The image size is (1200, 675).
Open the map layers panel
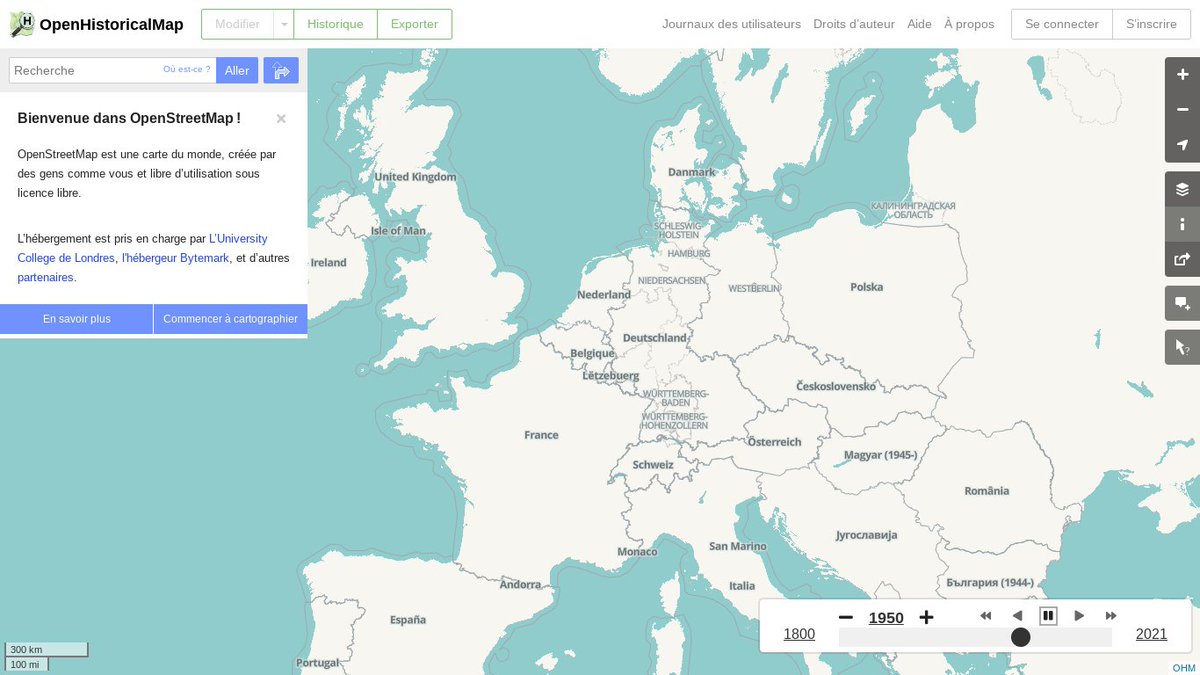pos(1182,189)
